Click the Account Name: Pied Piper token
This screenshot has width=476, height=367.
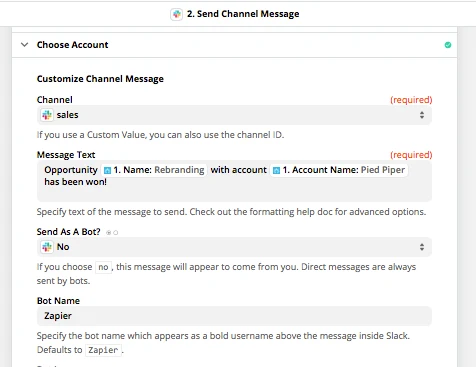[x=339, y=170]
